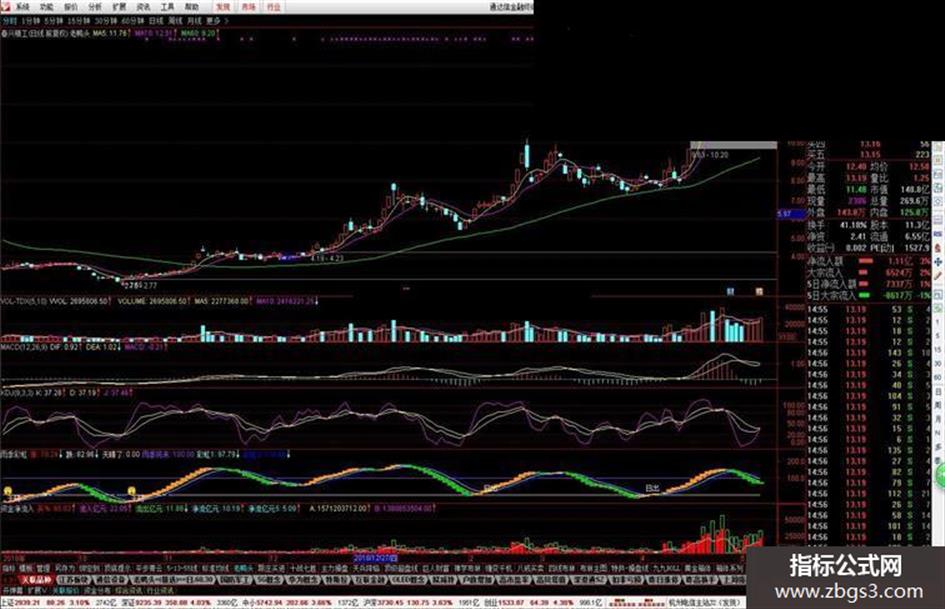
Task: Click the green circle button at right edge
Action: coord(940,476)
